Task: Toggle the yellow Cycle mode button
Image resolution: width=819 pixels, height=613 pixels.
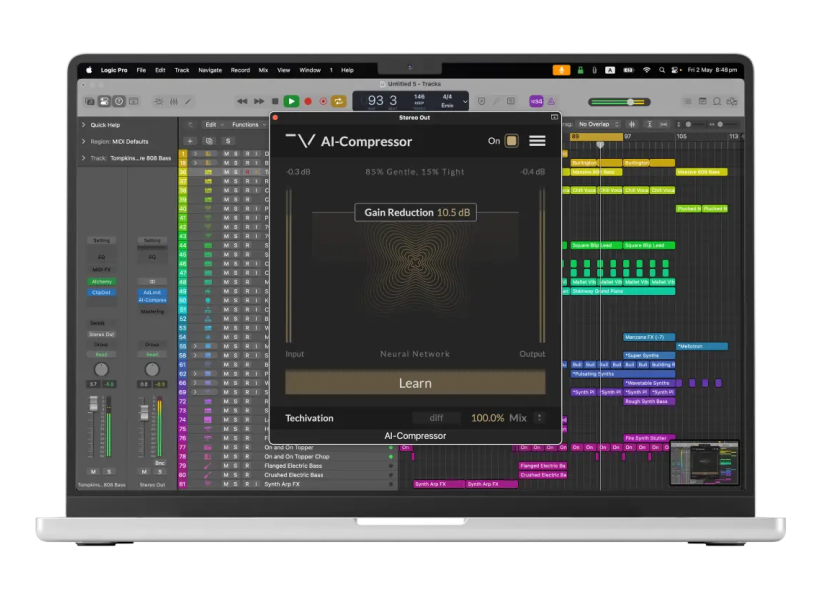Action: tap(338, 101)
